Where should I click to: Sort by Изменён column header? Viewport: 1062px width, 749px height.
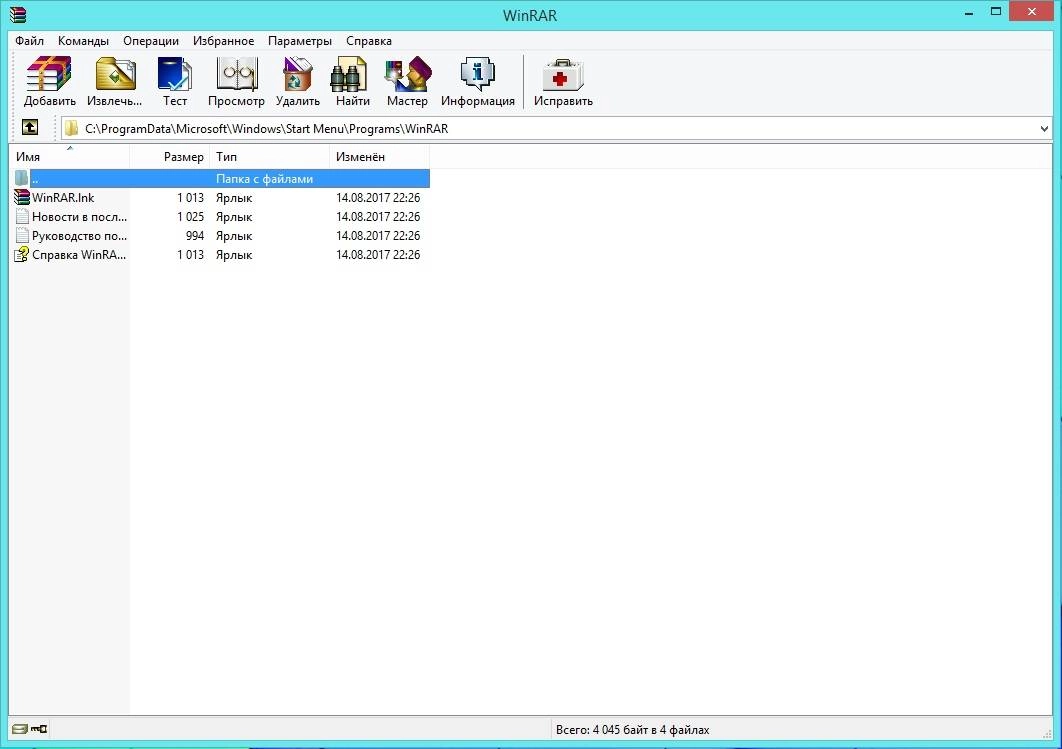point(379,156)
